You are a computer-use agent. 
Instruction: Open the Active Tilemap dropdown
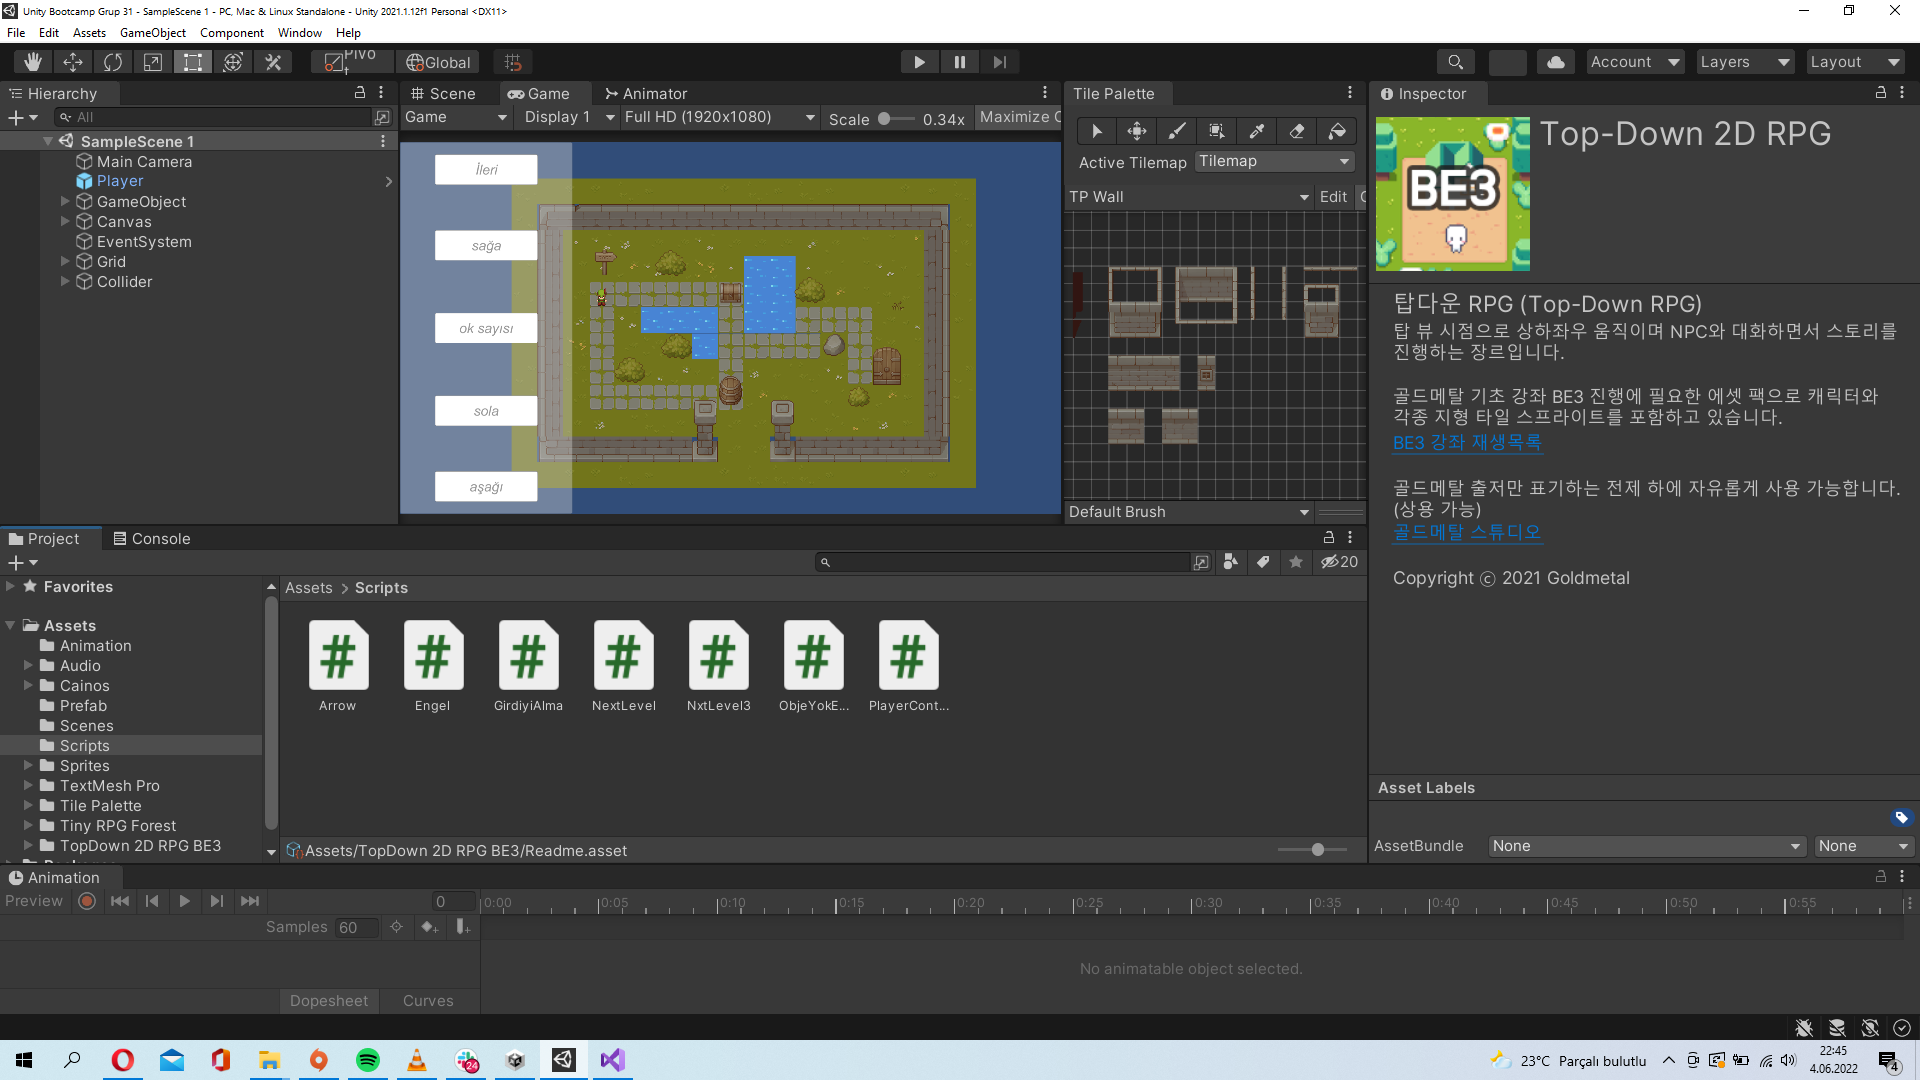pyautogui.click(x=1274, y=161)
